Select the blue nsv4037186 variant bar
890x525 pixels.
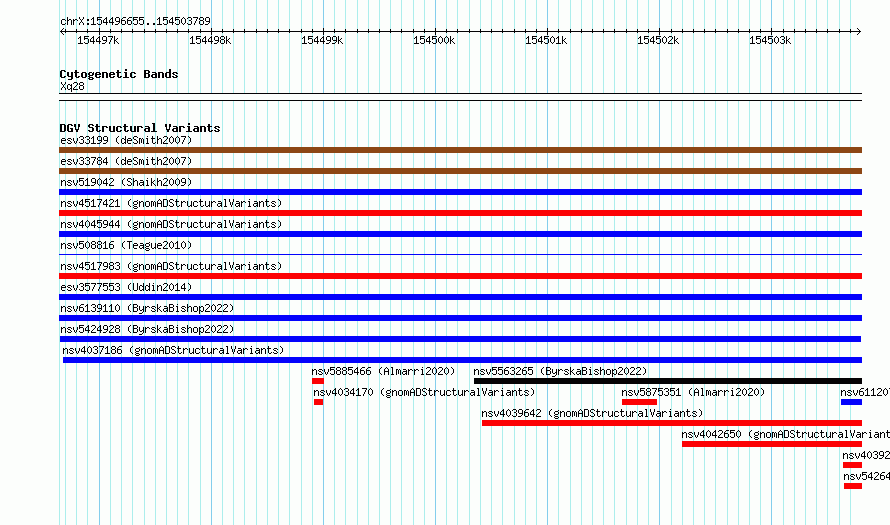point(462,360)
